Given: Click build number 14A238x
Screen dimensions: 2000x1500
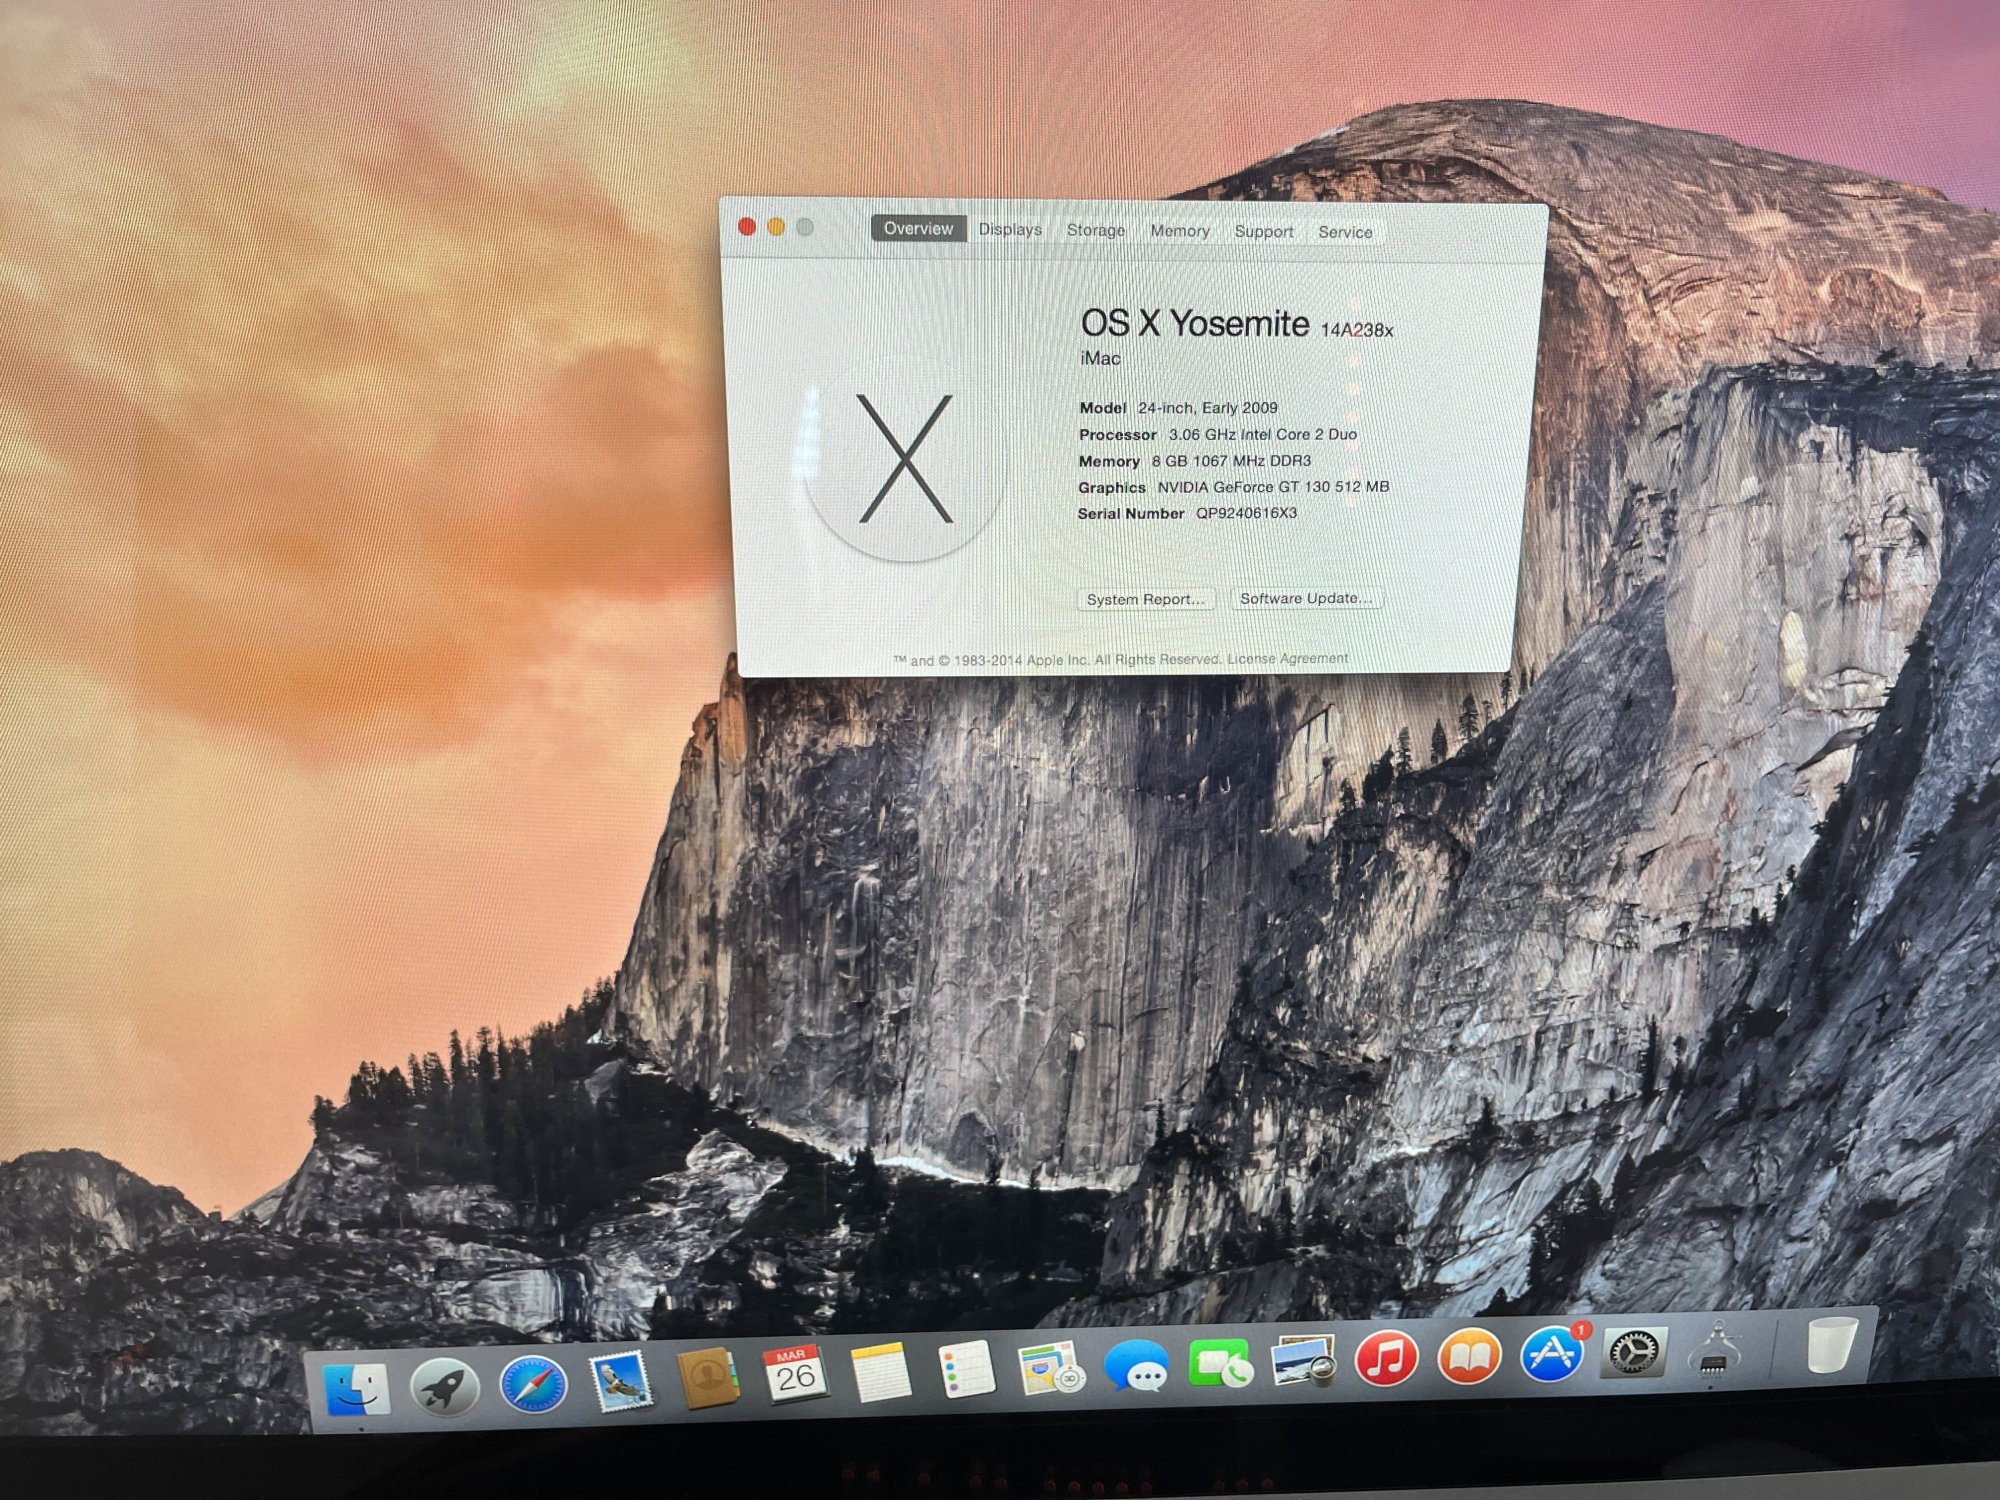Looking at the screenshot, I should tap(1357, 330).
